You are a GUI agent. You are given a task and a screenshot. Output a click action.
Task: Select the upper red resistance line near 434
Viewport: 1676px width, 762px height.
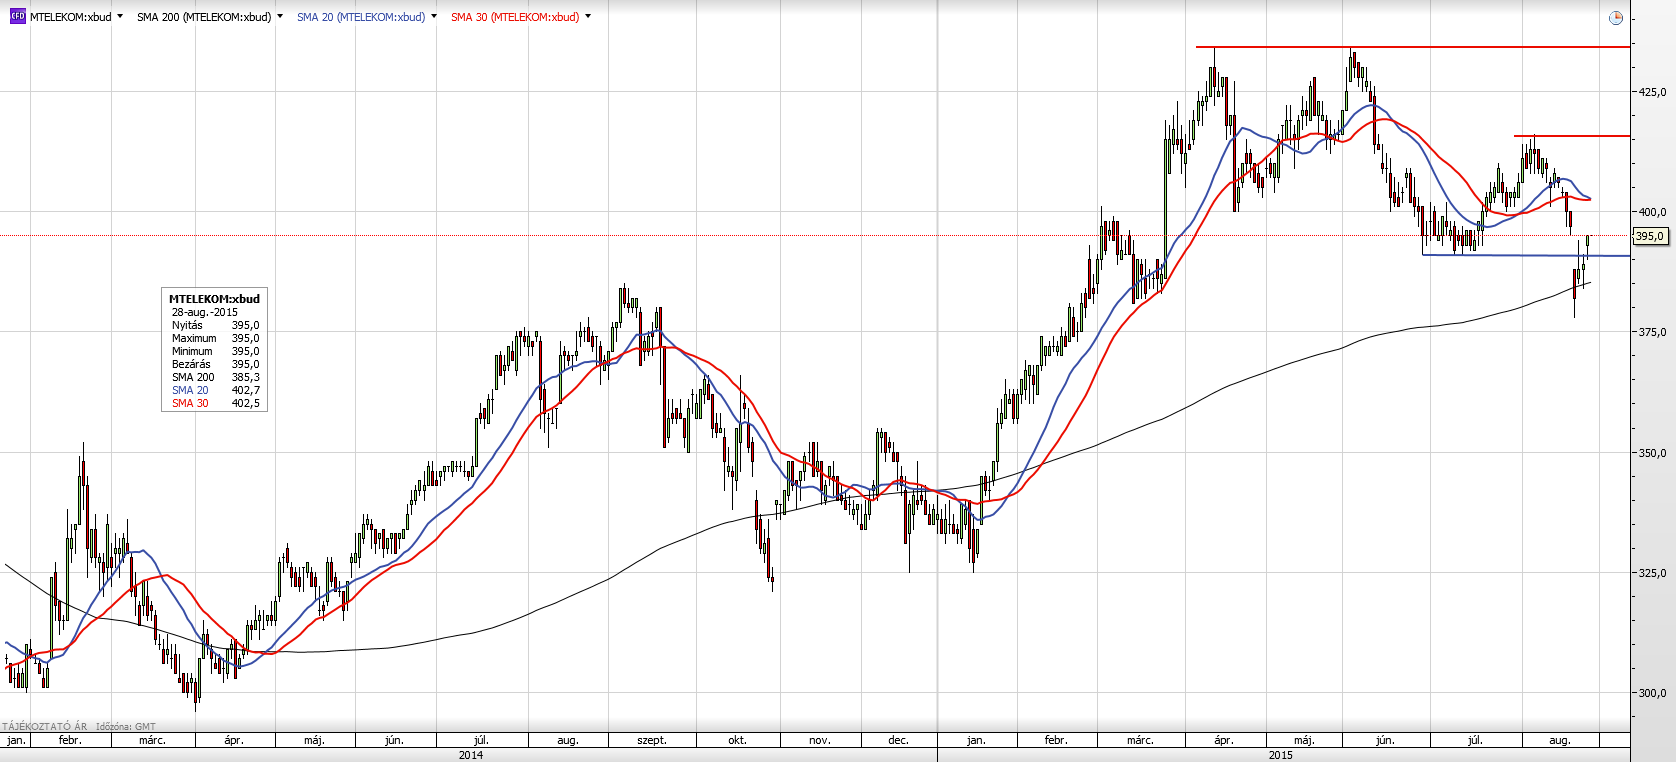pos(1412,47)
